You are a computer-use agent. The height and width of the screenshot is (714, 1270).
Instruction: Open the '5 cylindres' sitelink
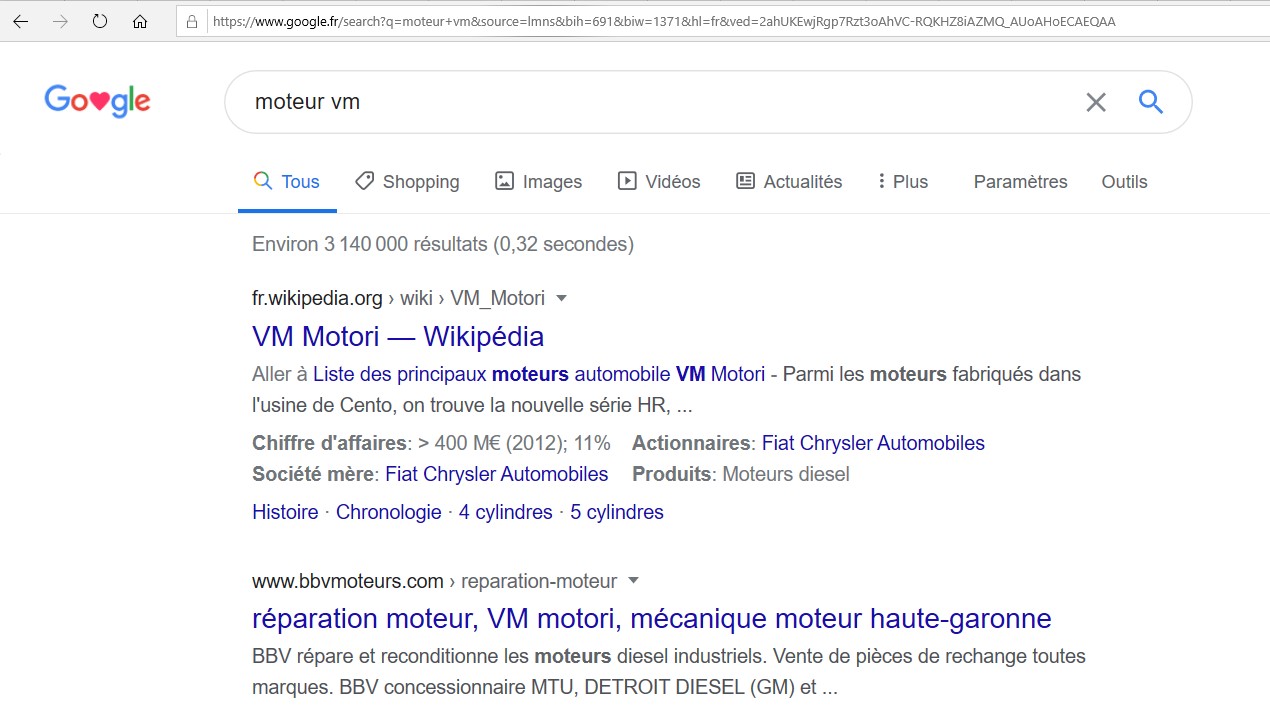click(617, 512)
